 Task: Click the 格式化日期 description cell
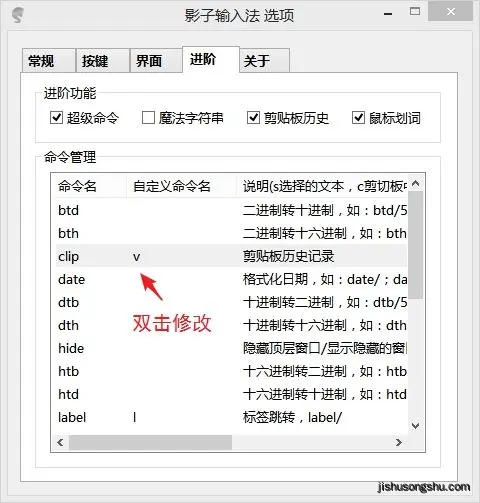tap(325, 279)
